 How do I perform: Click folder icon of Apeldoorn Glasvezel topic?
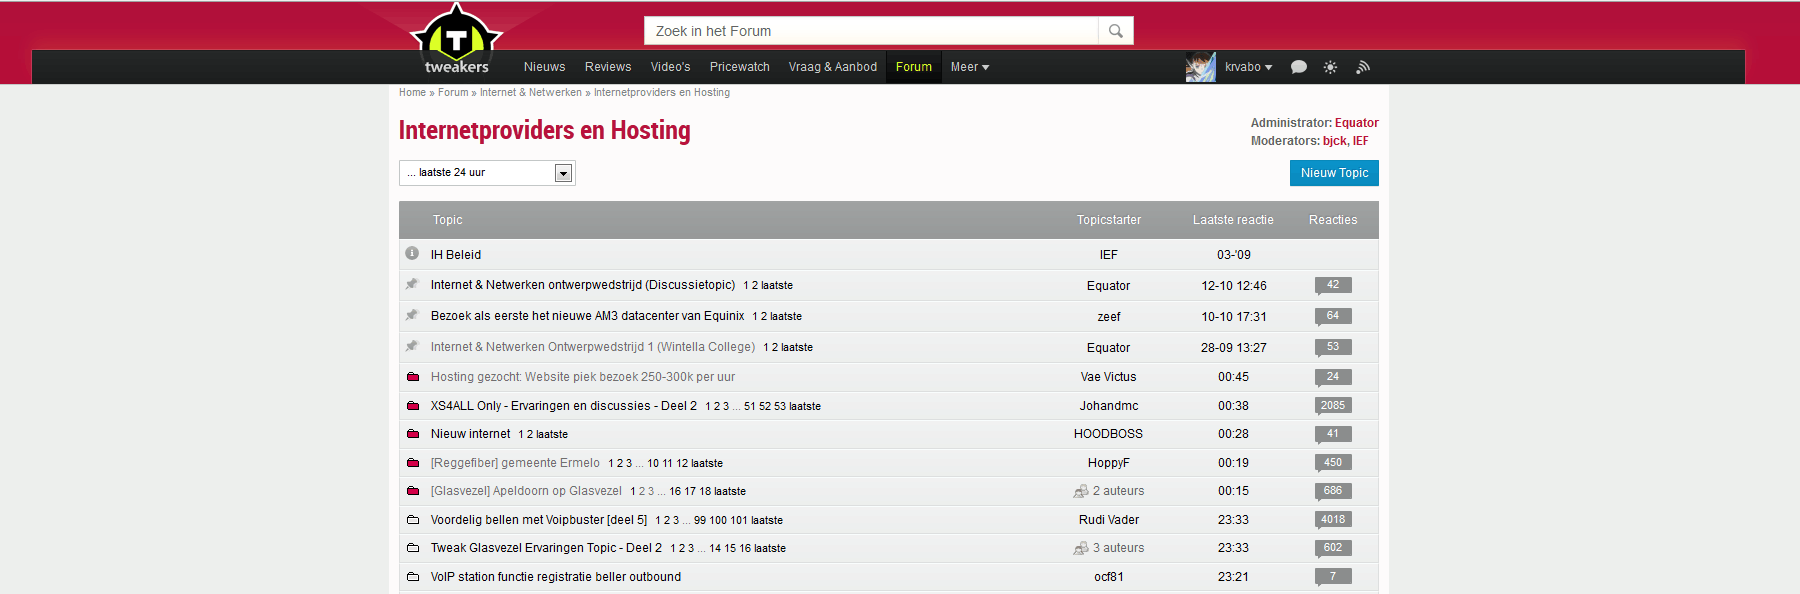pyautogui.click(x=413, y=491)
